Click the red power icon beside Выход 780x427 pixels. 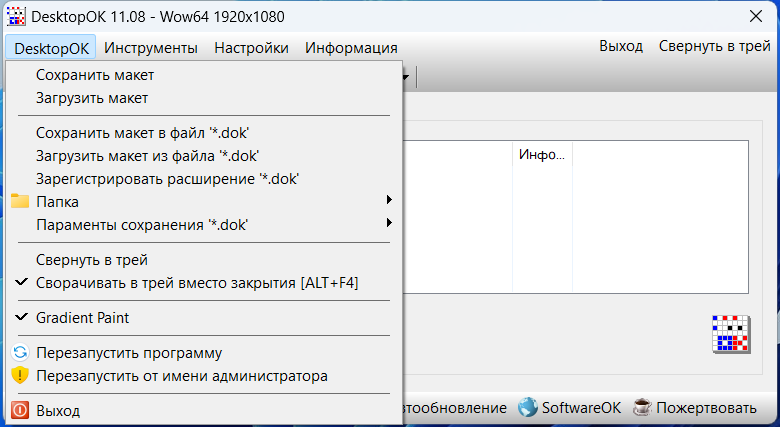click(20, 410)
